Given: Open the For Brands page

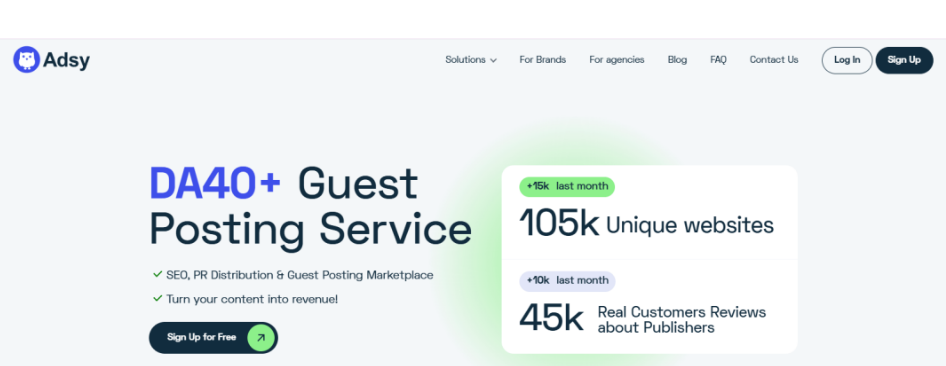Looking at the screenshot, I should [542, 60].
